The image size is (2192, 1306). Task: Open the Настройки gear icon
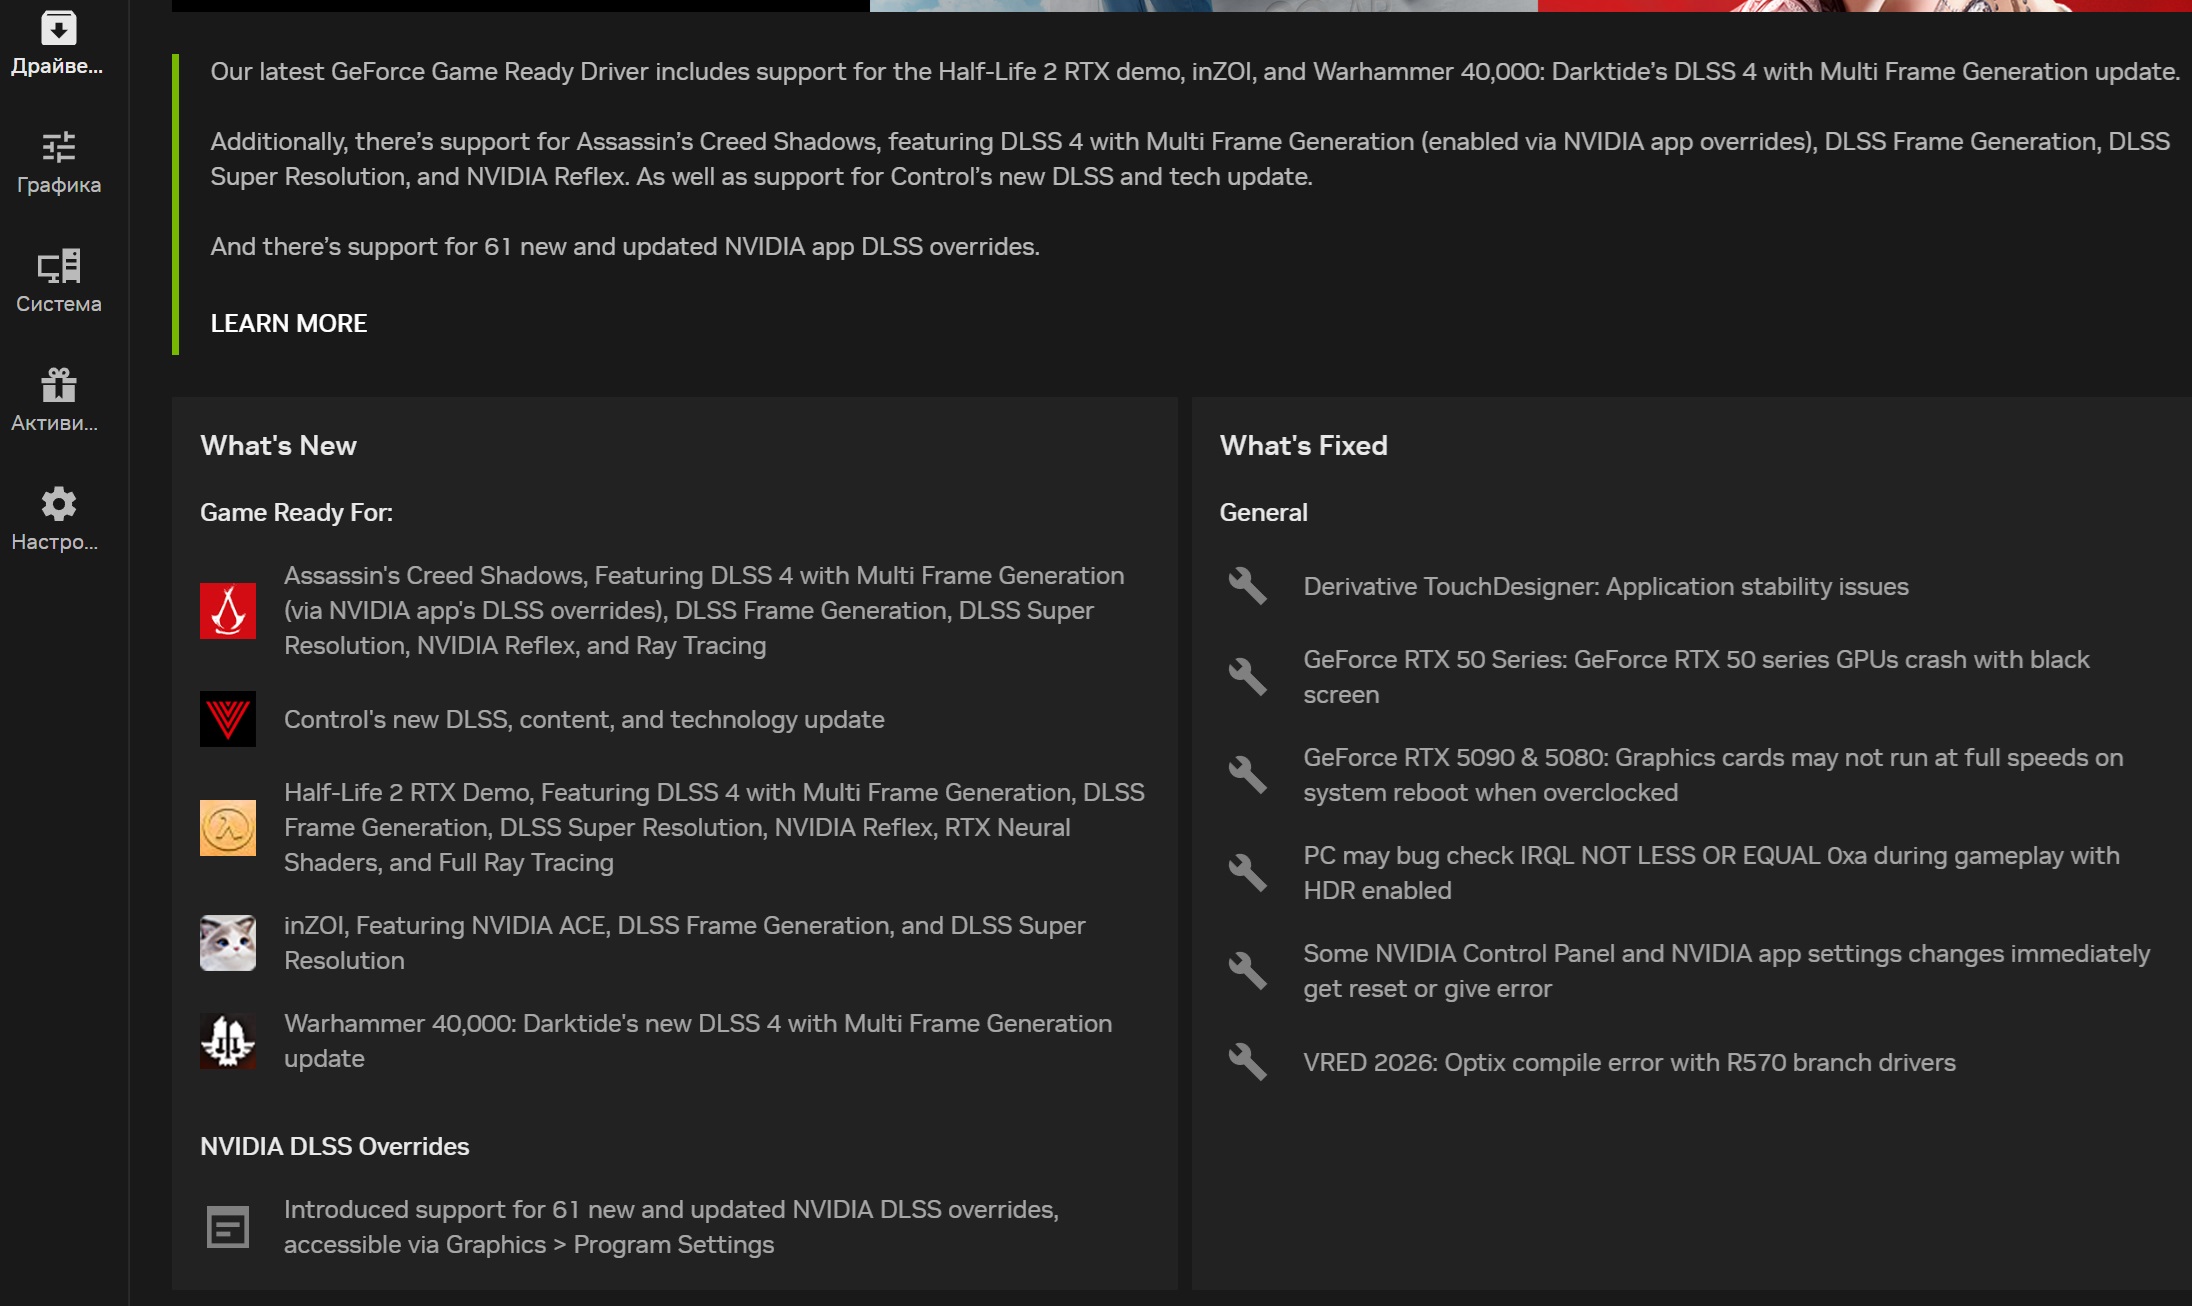(x=59, y=504)
